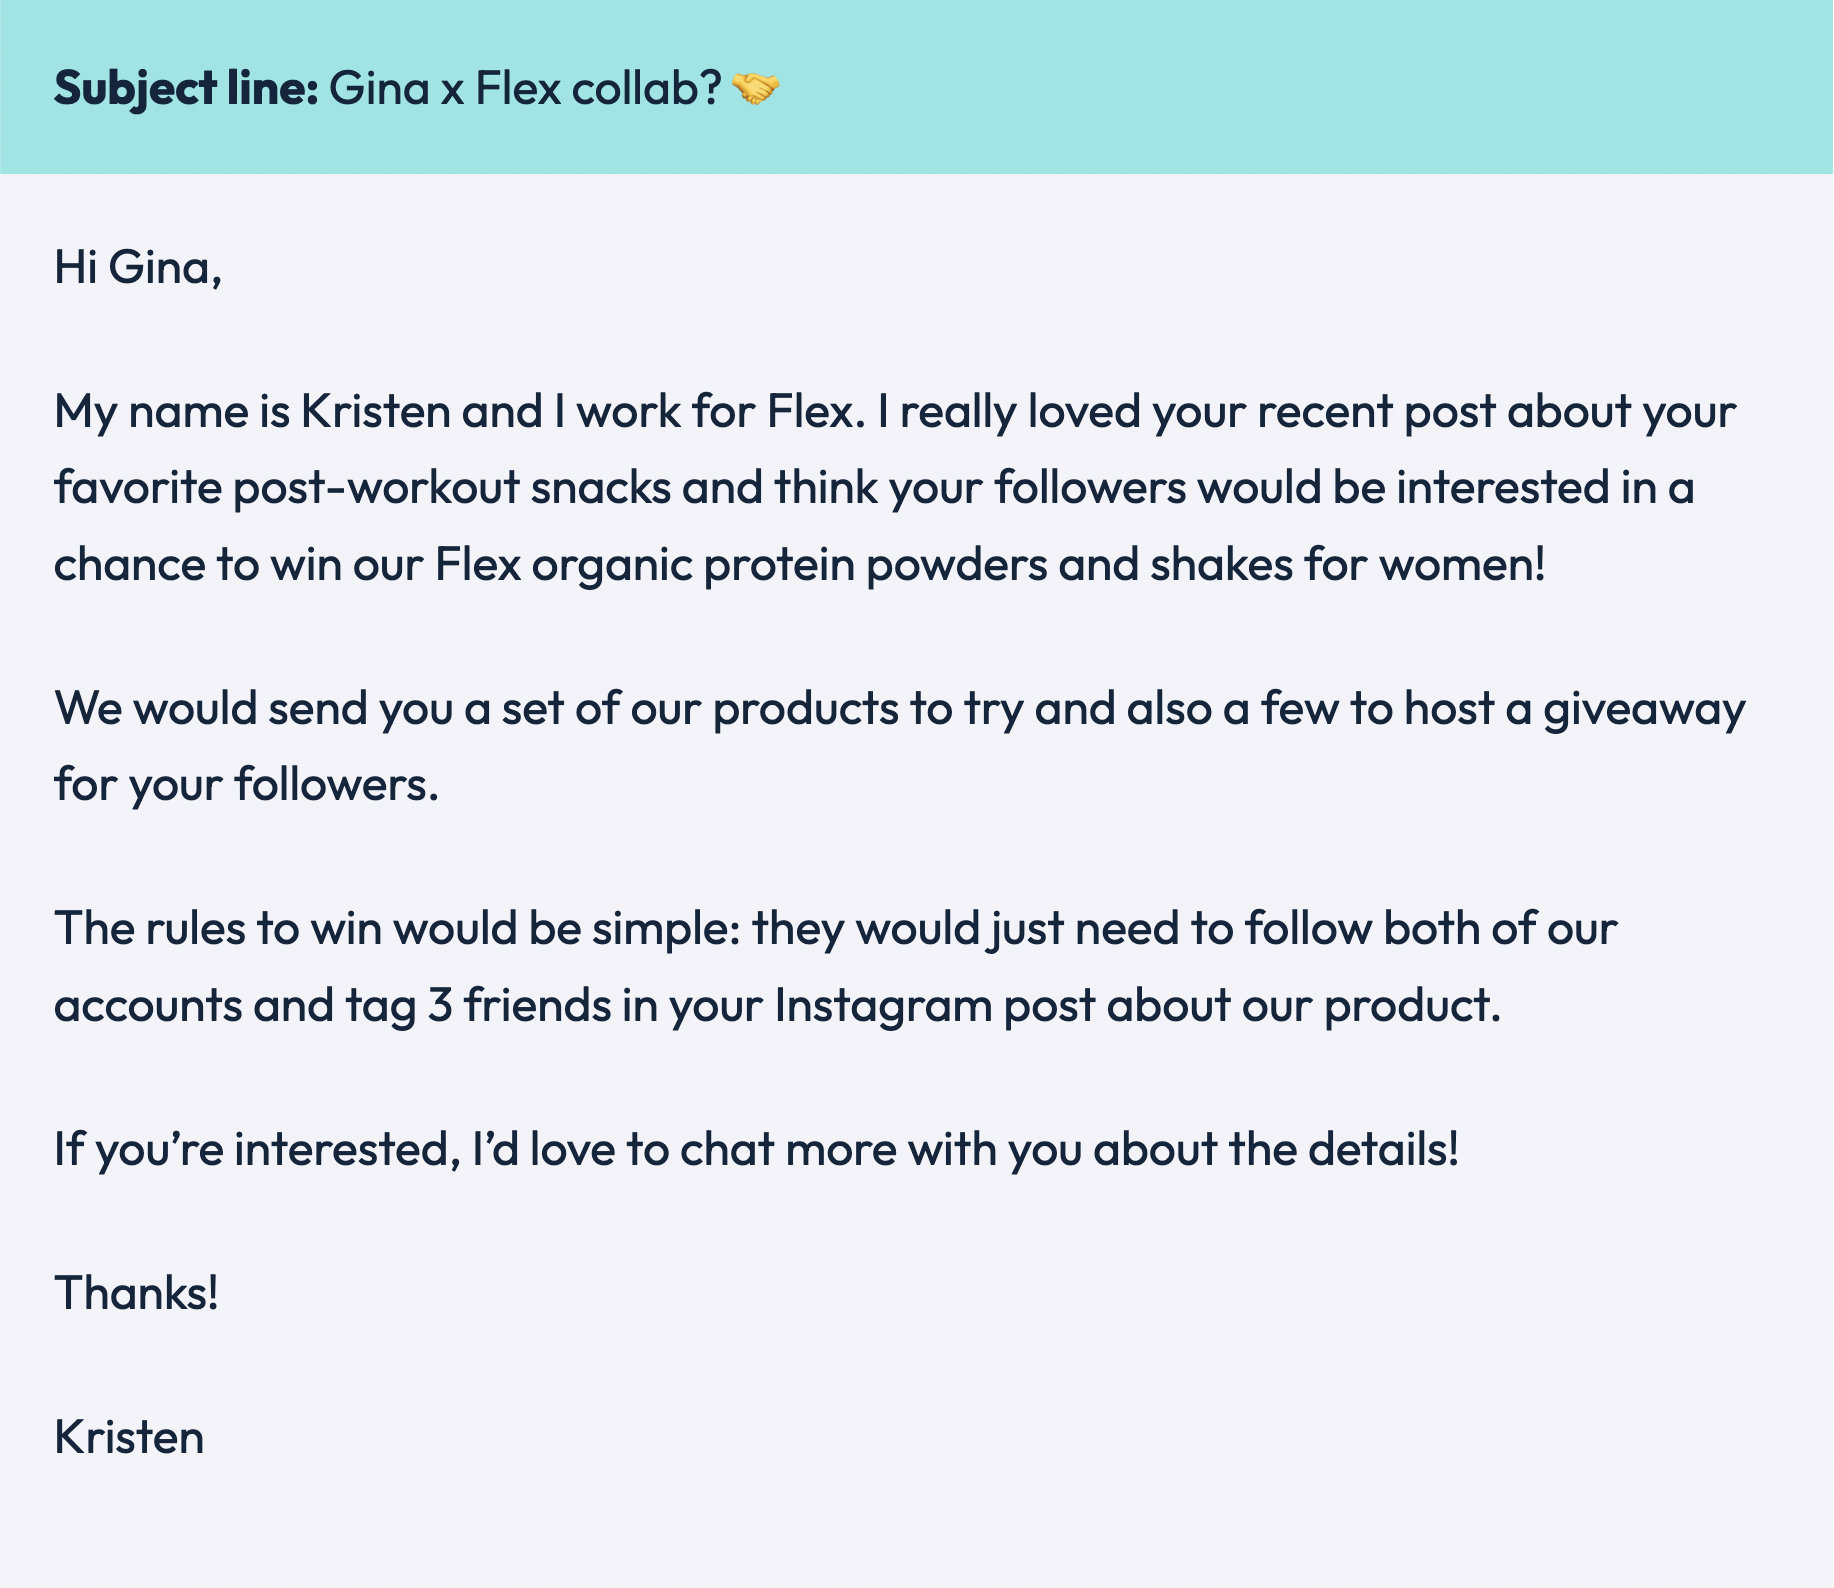The image size is (1834, 1588).
Task: Click the word 'giveaway' in the second paragraph
Action: tap(1644, 710)
